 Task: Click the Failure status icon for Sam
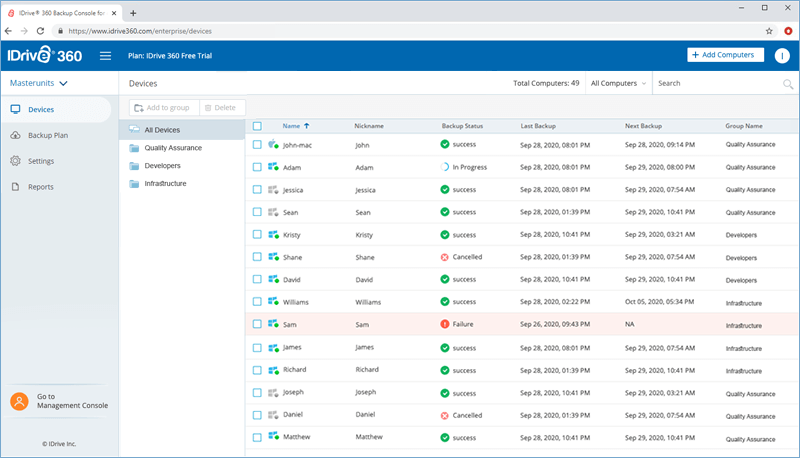(444, 324)
